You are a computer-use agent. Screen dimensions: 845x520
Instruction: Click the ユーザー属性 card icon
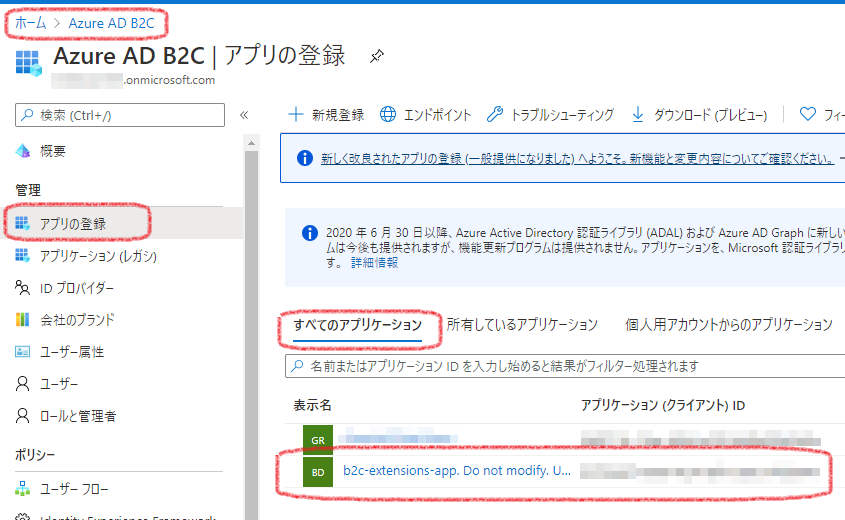pos(23,352)
